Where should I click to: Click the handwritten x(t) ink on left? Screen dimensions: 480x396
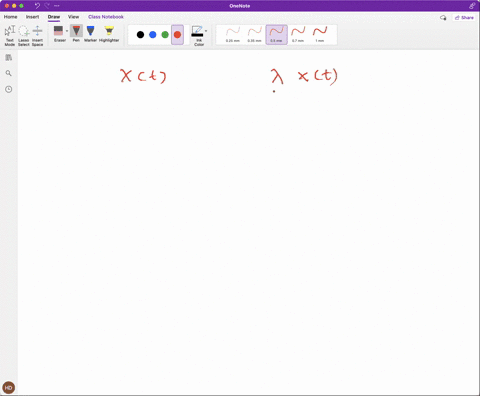click(x=143, y=76)
